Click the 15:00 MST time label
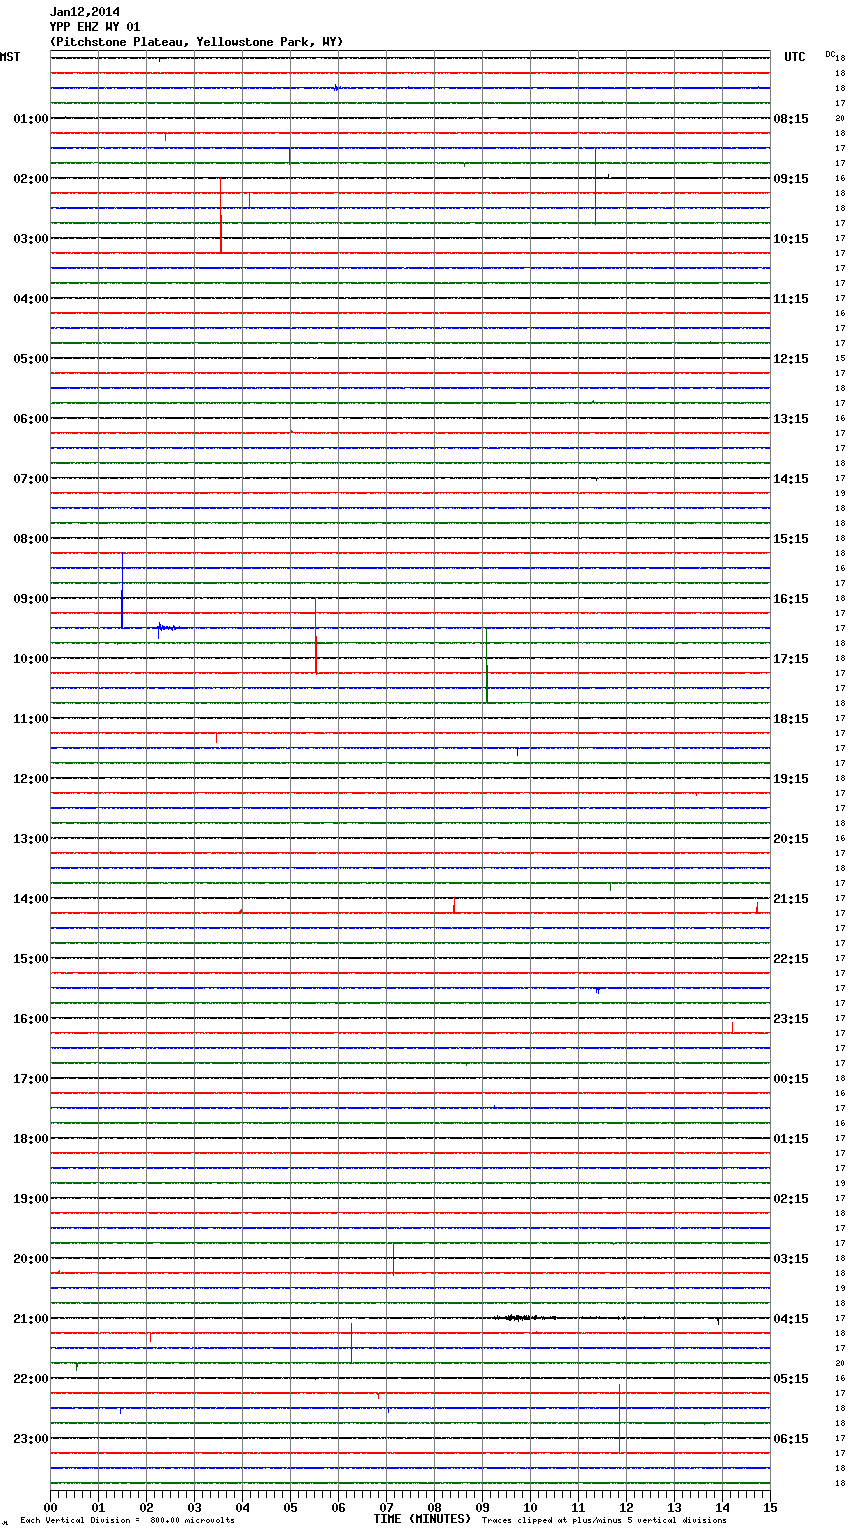The width and height of the screenshot is (850, 1534). [x=30, y=959]
